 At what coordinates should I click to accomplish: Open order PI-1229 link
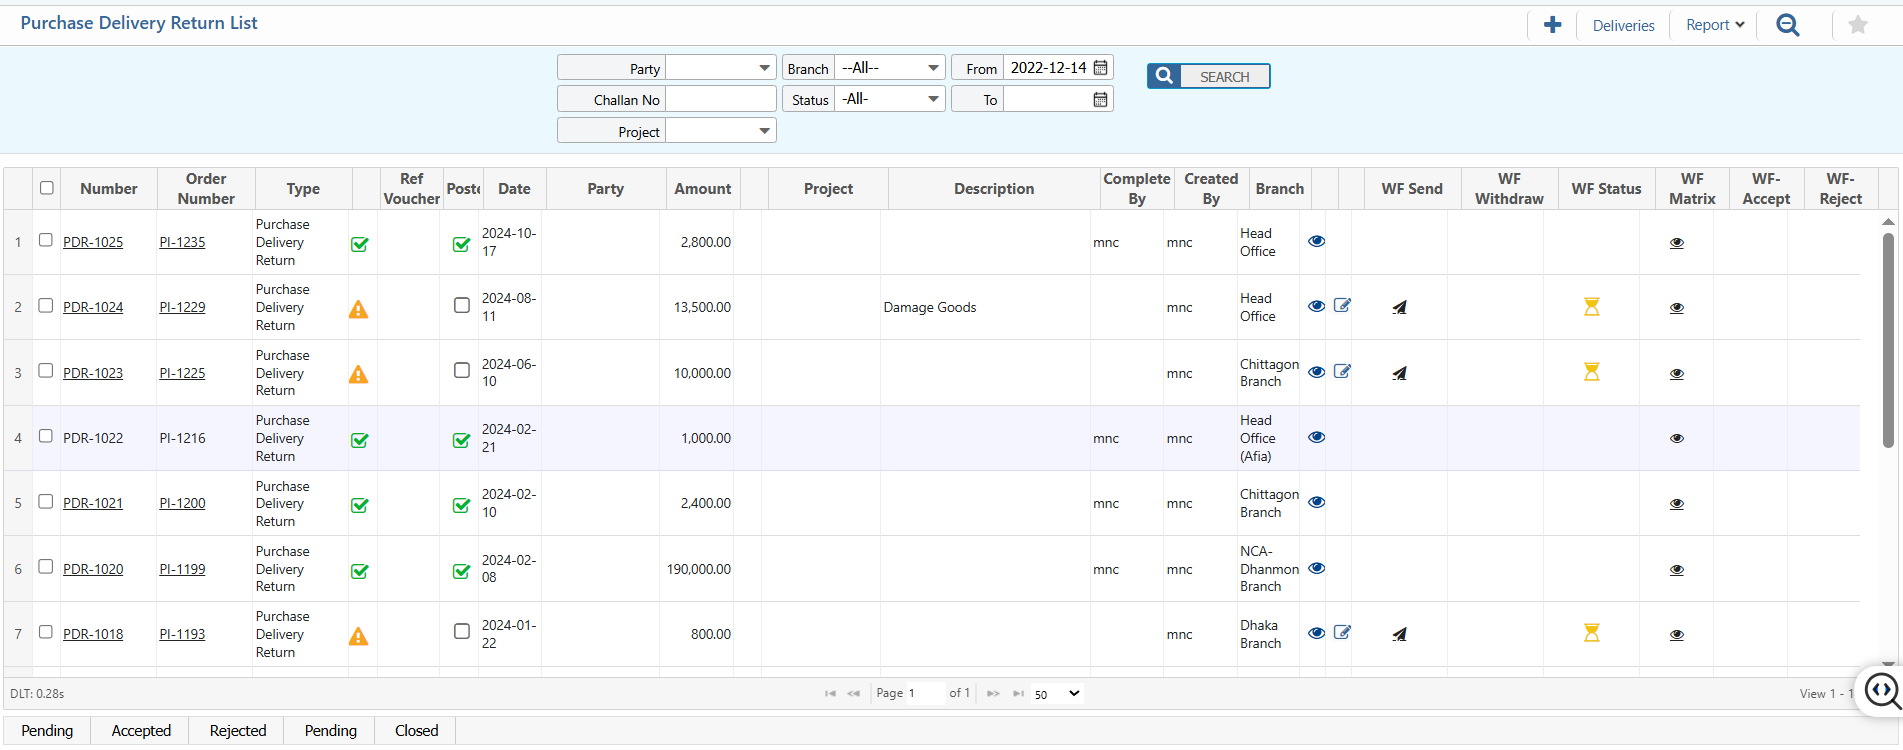(x=182, y=307)
